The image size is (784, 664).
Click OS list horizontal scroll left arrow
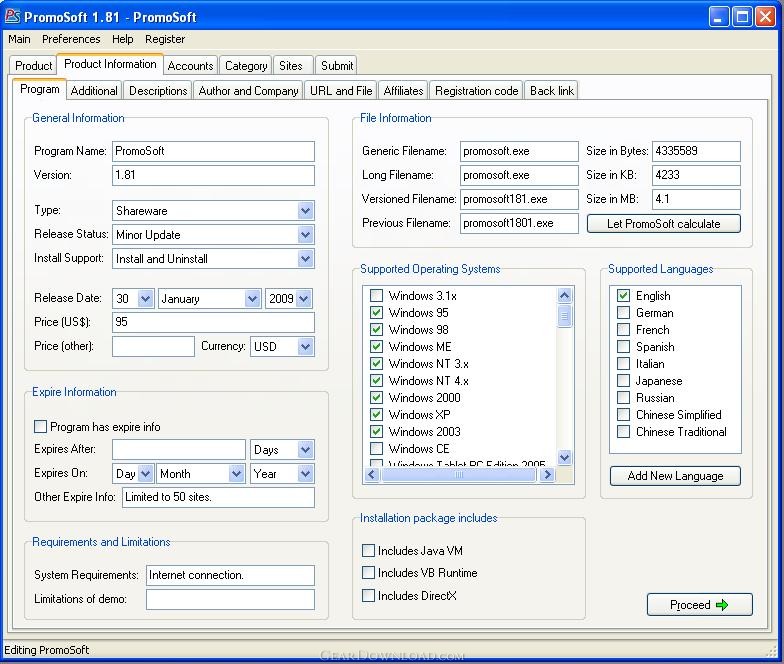[x=372, y=474]
